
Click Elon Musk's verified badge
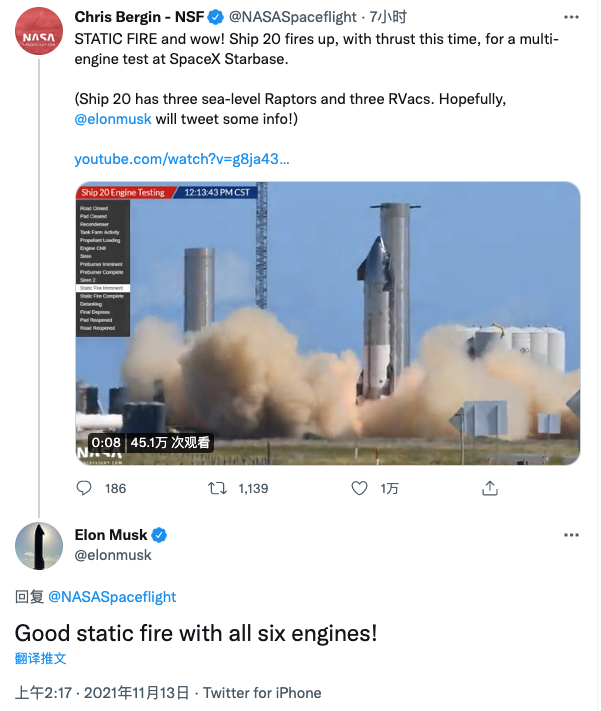point(159,535)
